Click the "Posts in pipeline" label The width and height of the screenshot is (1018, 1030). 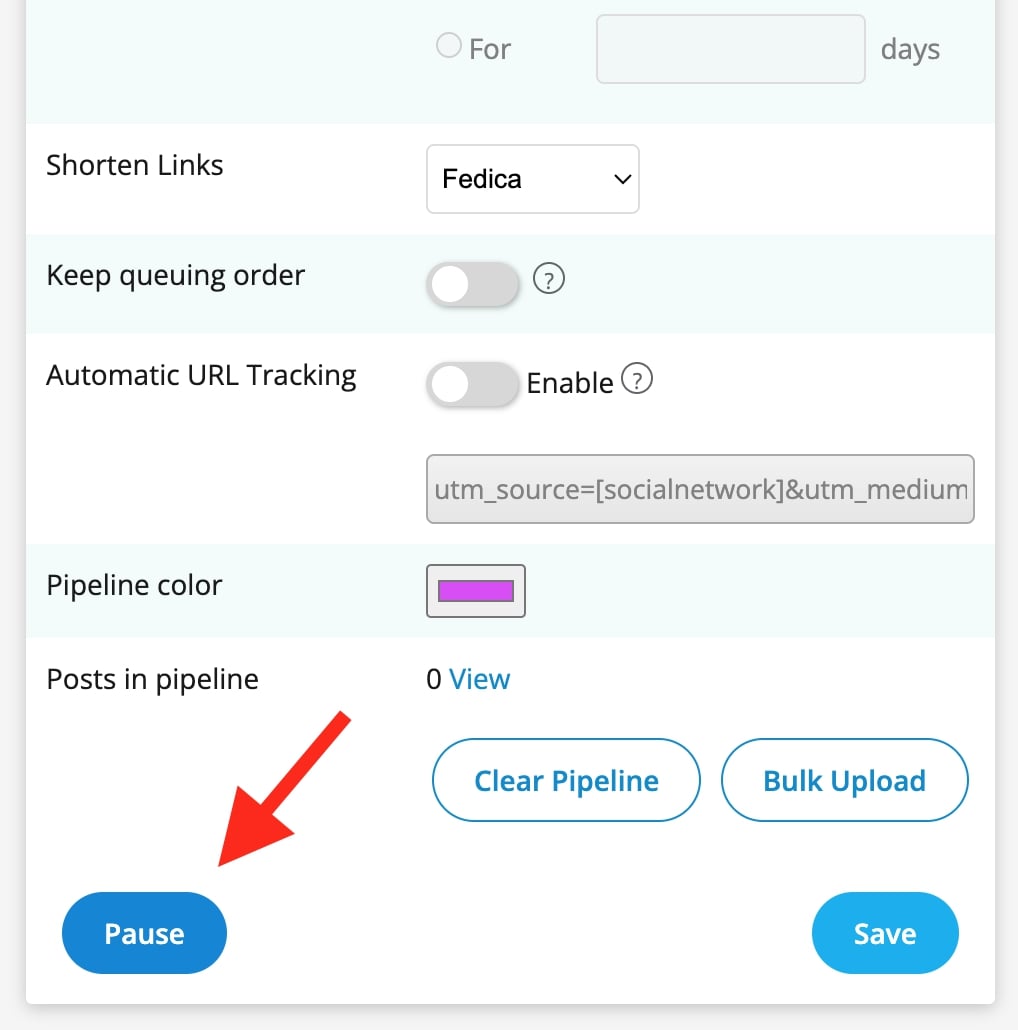click(x=152, y=680)
